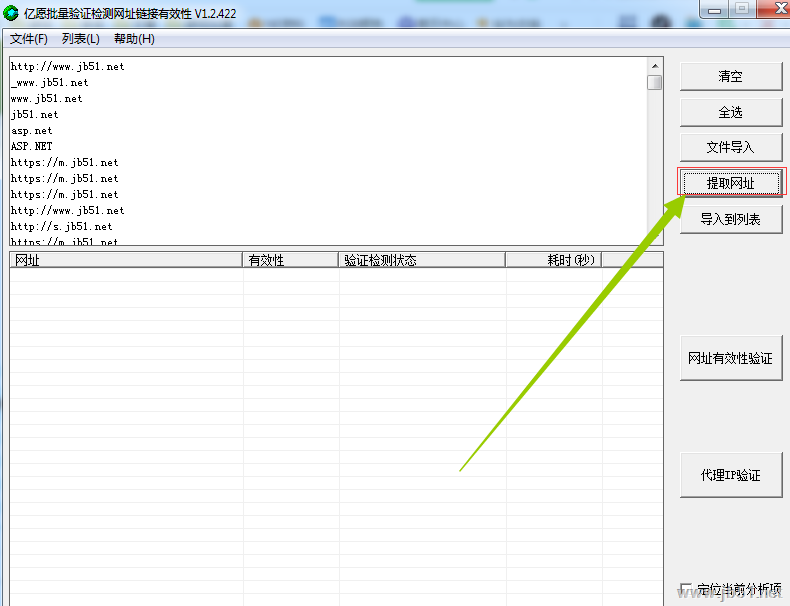Close the application window
The image size is (790, 606).
pyautogui.click(x=769, y=9)
